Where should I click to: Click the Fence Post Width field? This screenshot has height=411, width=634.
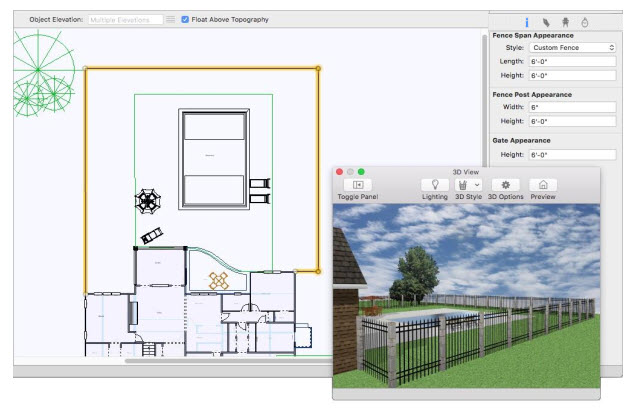point(573,107)
